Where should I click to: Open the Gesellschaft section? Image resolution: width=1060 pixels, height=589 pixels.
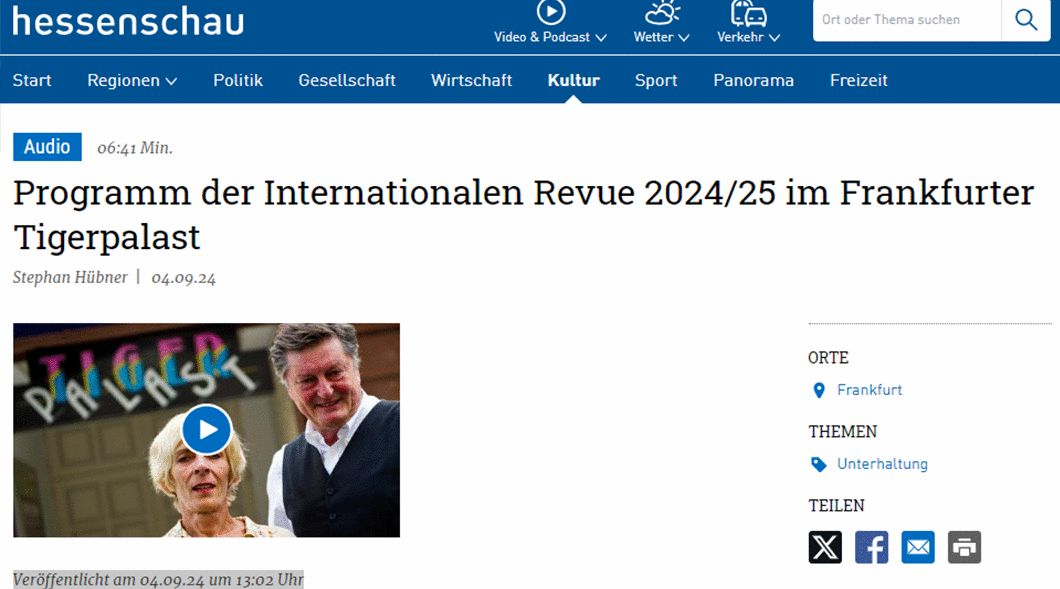pyautogui.click(x=347, y=80)
